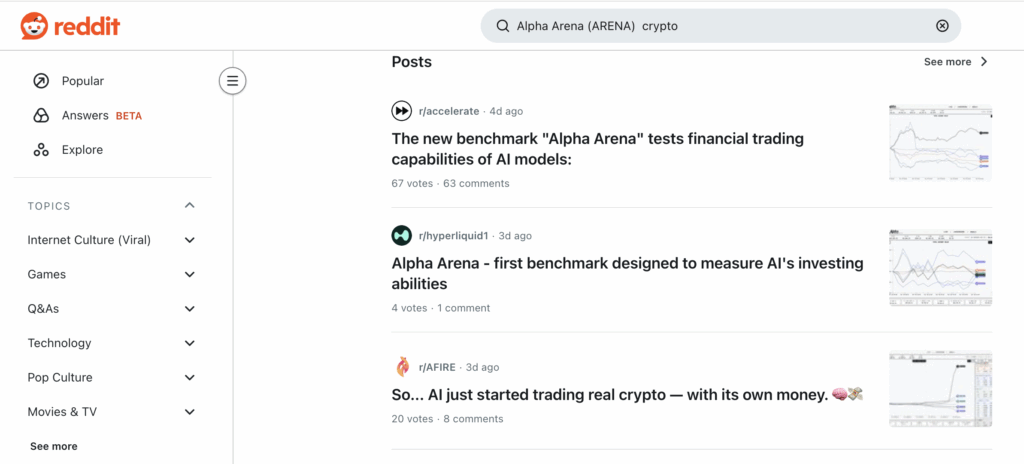Click See more next to Posts
The width and height of the screenshot is (1024, 464).
point(955,62)
